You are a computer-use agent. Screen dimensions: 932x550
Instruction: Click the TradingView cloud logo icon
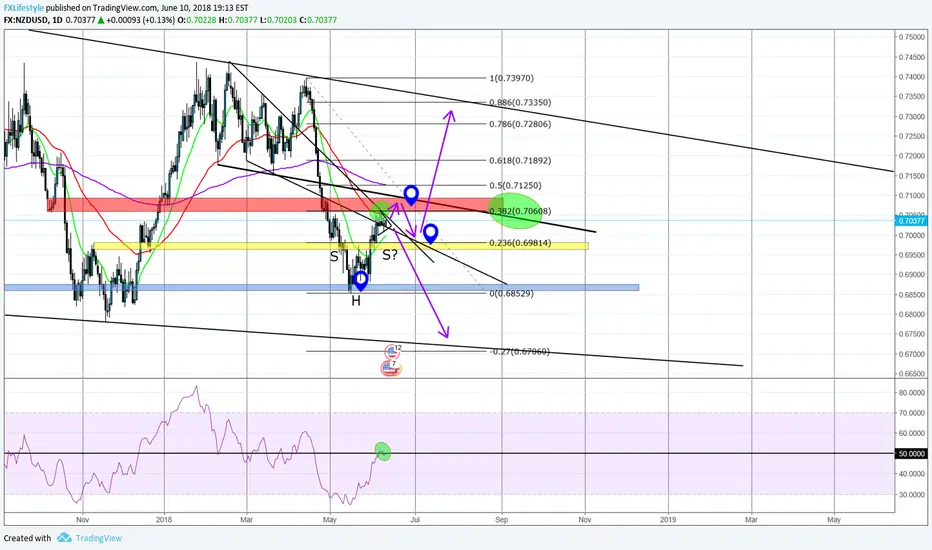click(x=64, y=538)
